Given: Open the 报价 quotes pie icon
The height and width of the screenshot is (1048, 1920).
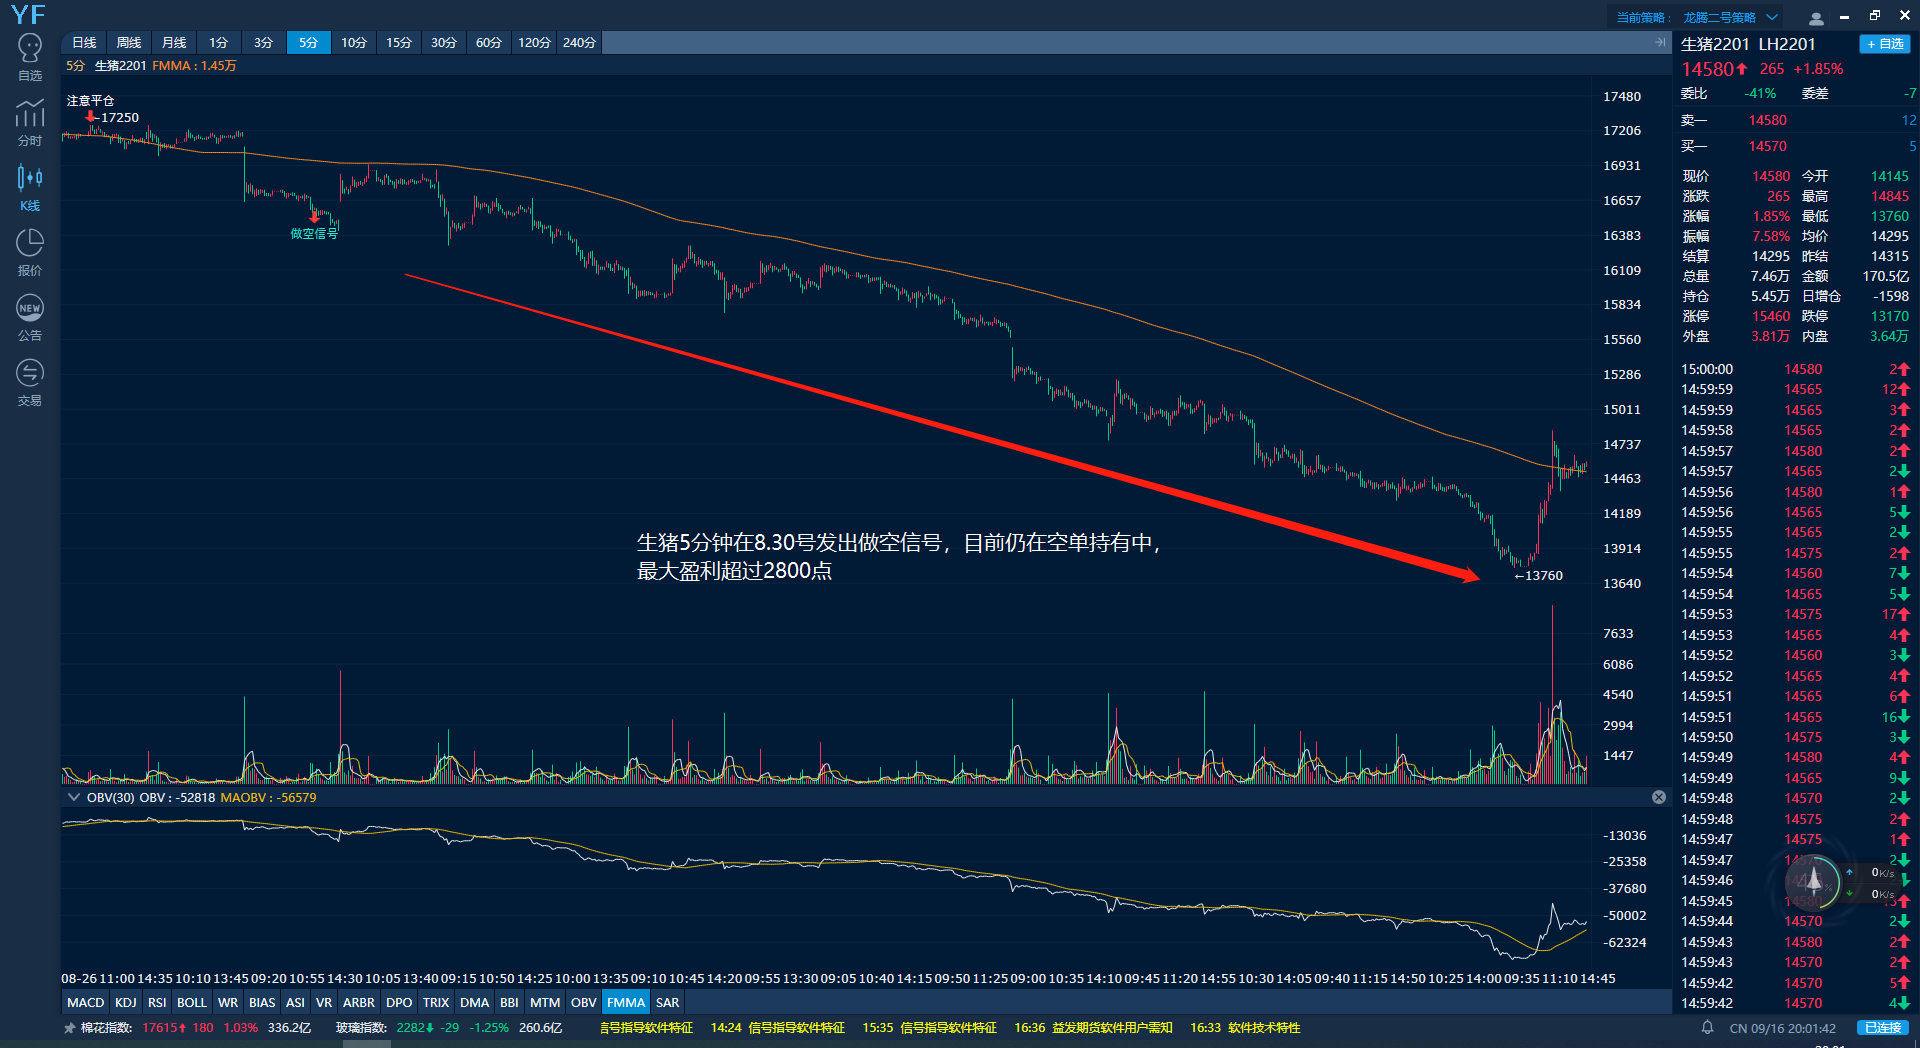Looking at the screenshot, I should pyautogui.click(x=30, y=252).
